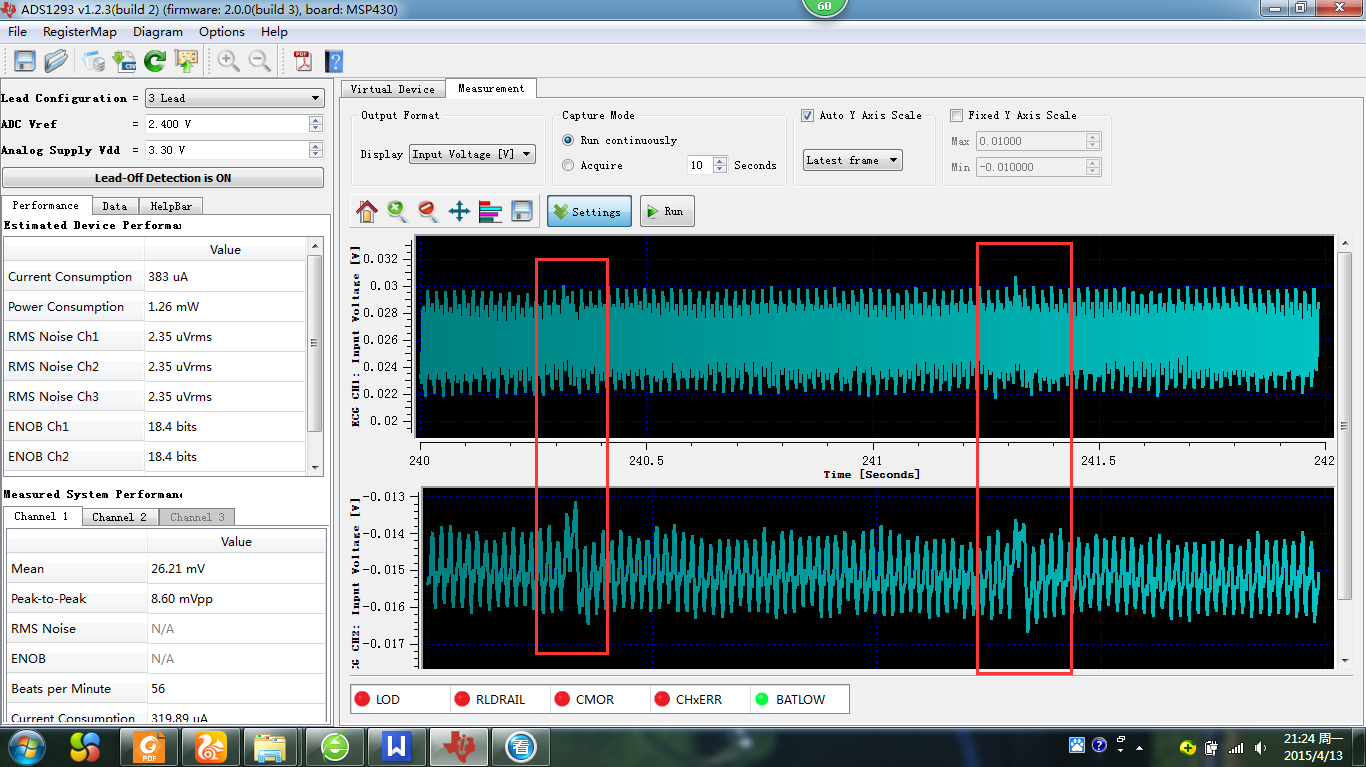Image resolution: width=1366 pixels, height=767 pixels.
Task: Open the Lead Configuration dropdown
Action: 234,98
